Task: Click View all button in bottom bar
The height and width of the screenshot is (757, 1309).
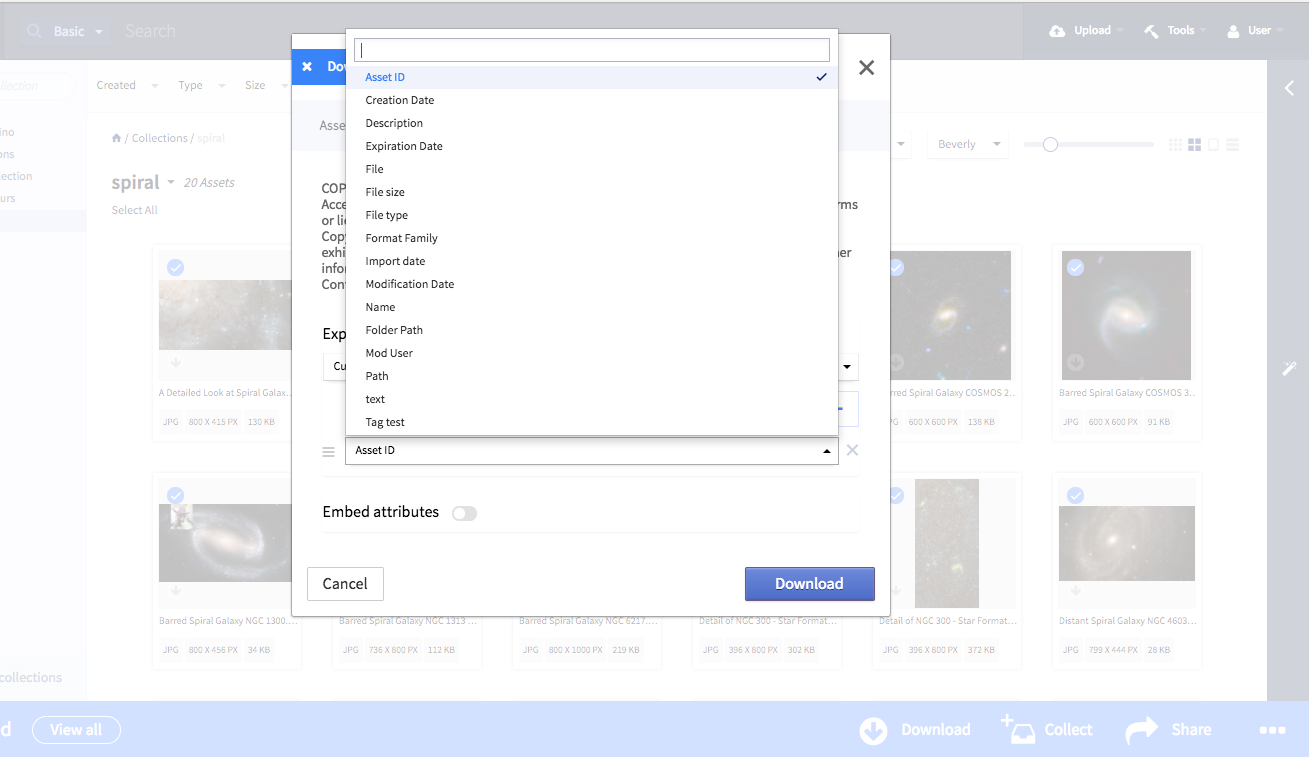Action: pos(76,730)
